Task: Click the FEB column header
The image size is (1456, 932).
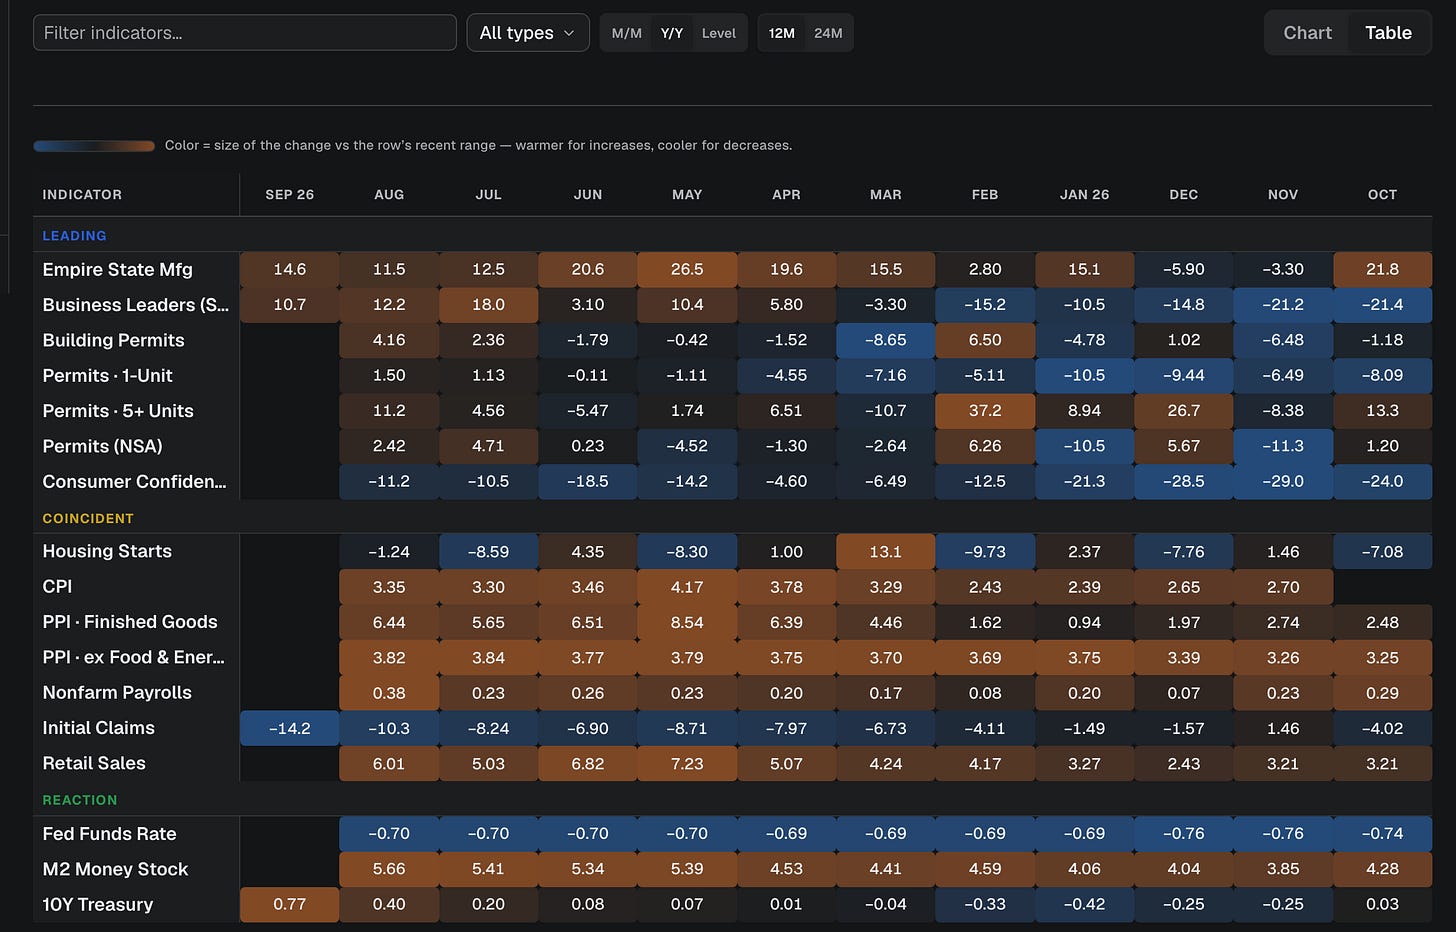Action: 985,195
